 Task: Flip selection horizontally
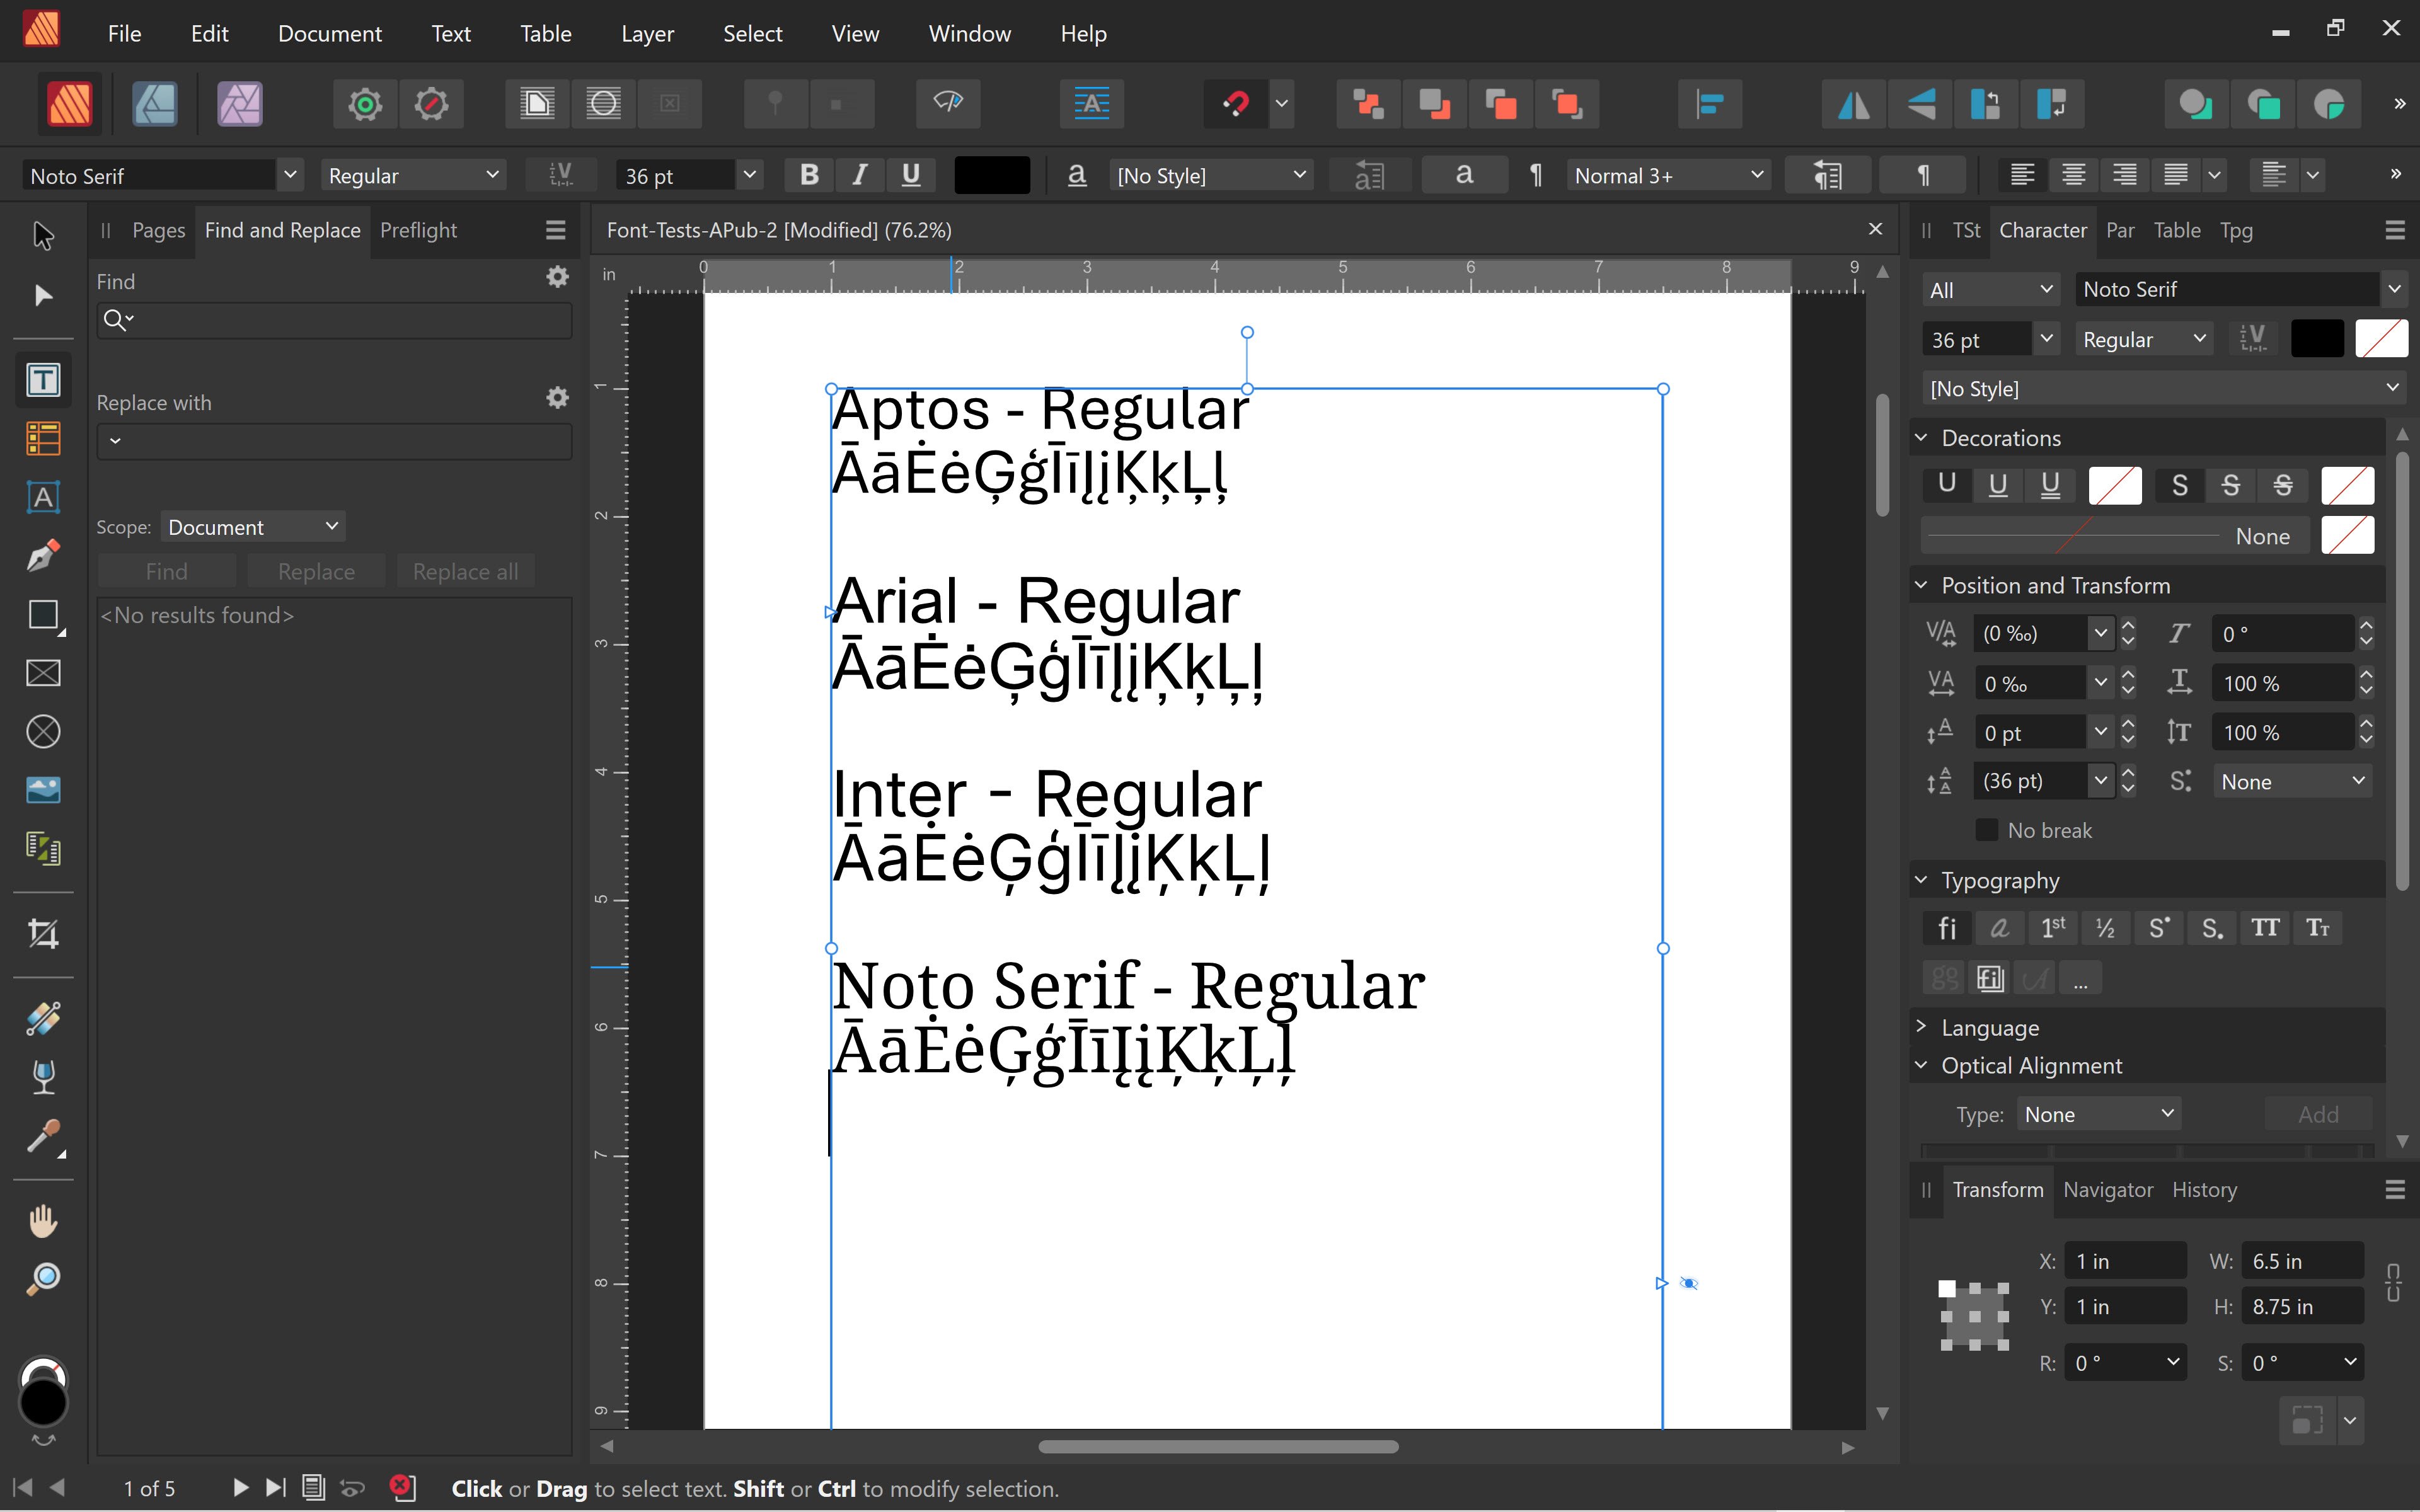(x=1853, y=104)
